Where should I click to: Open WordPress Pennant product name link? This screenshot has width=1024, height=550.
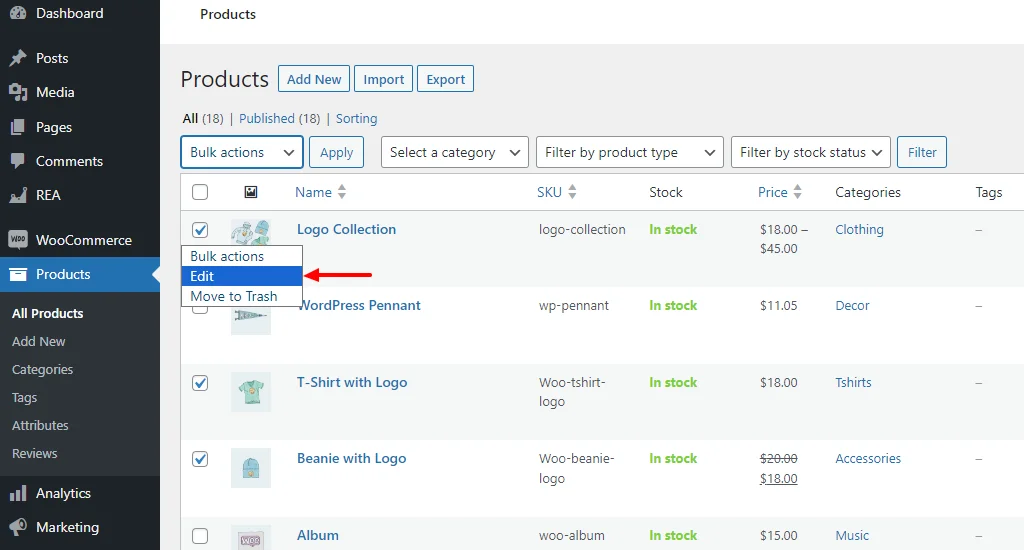[x=359, y=305]
